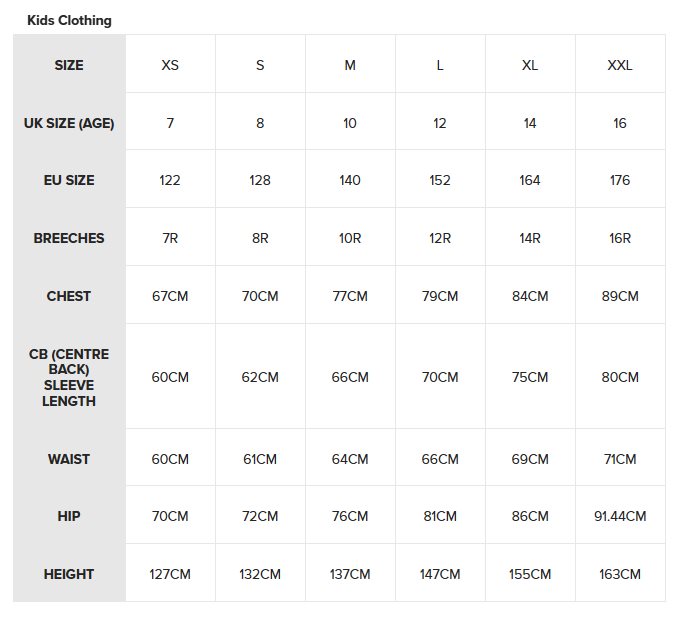Image resolution: width=678 pixels, height=617 pixels.
Task: Click the BREECHES row label
Action: point(69,239)
